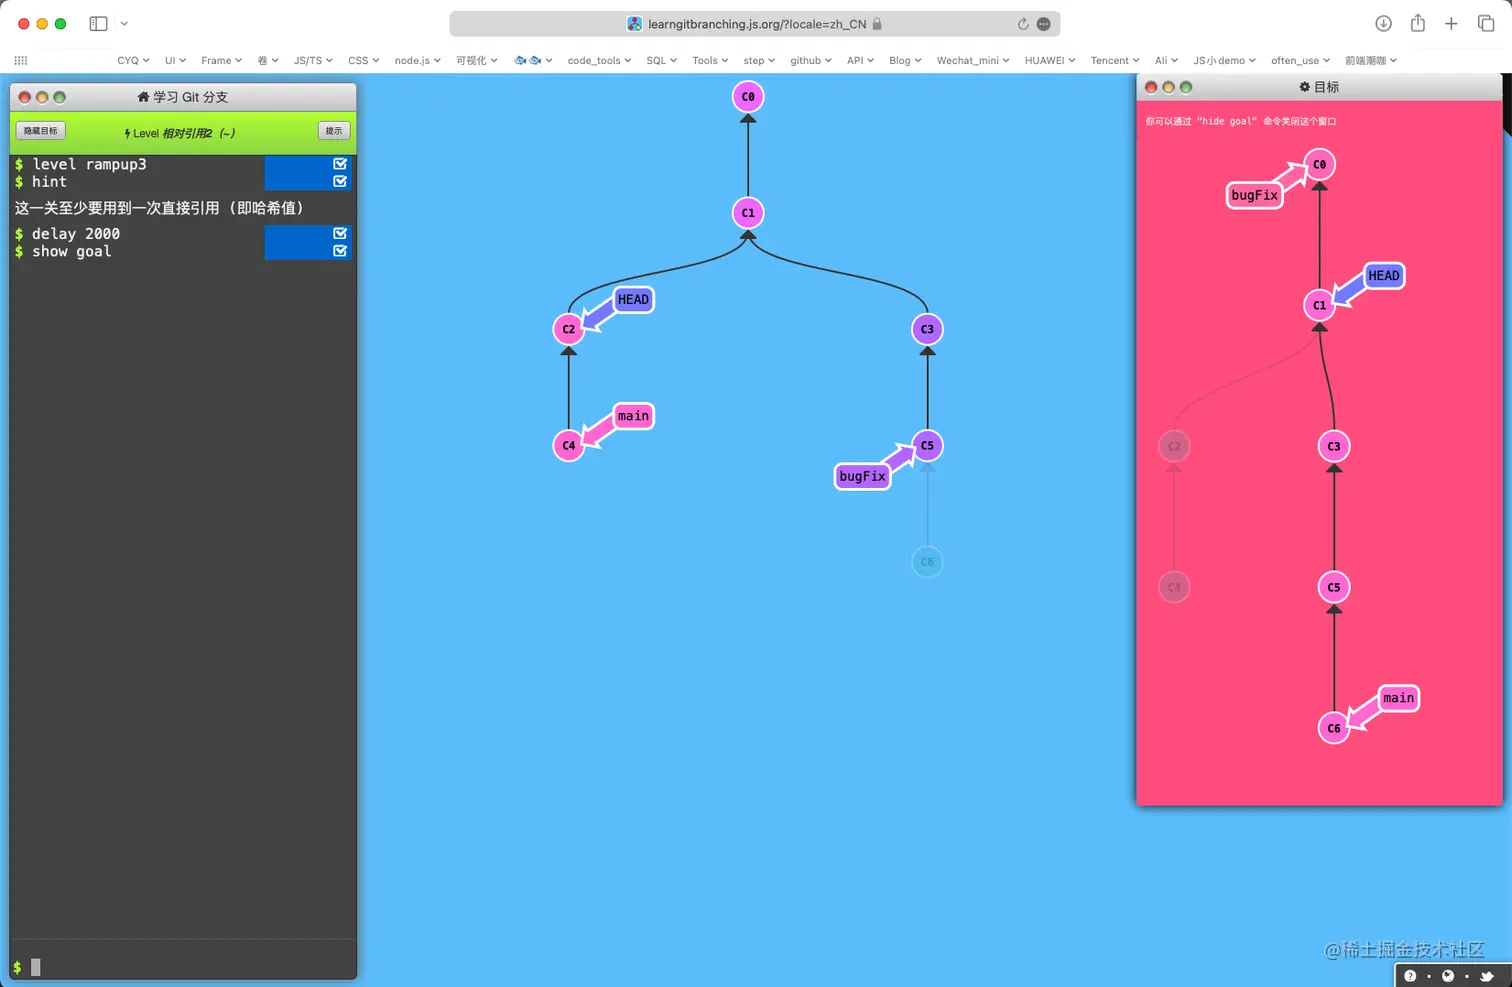Open the sidebar chevron dropdown
Screen dimensions: 1512x987
(124, 23)
